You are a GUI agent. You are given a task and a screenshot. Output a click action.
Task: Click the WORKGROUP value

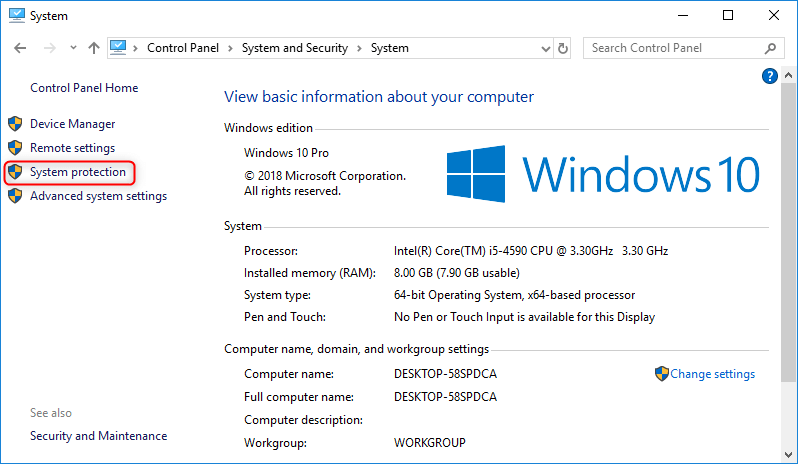click(x=430, y=443)
